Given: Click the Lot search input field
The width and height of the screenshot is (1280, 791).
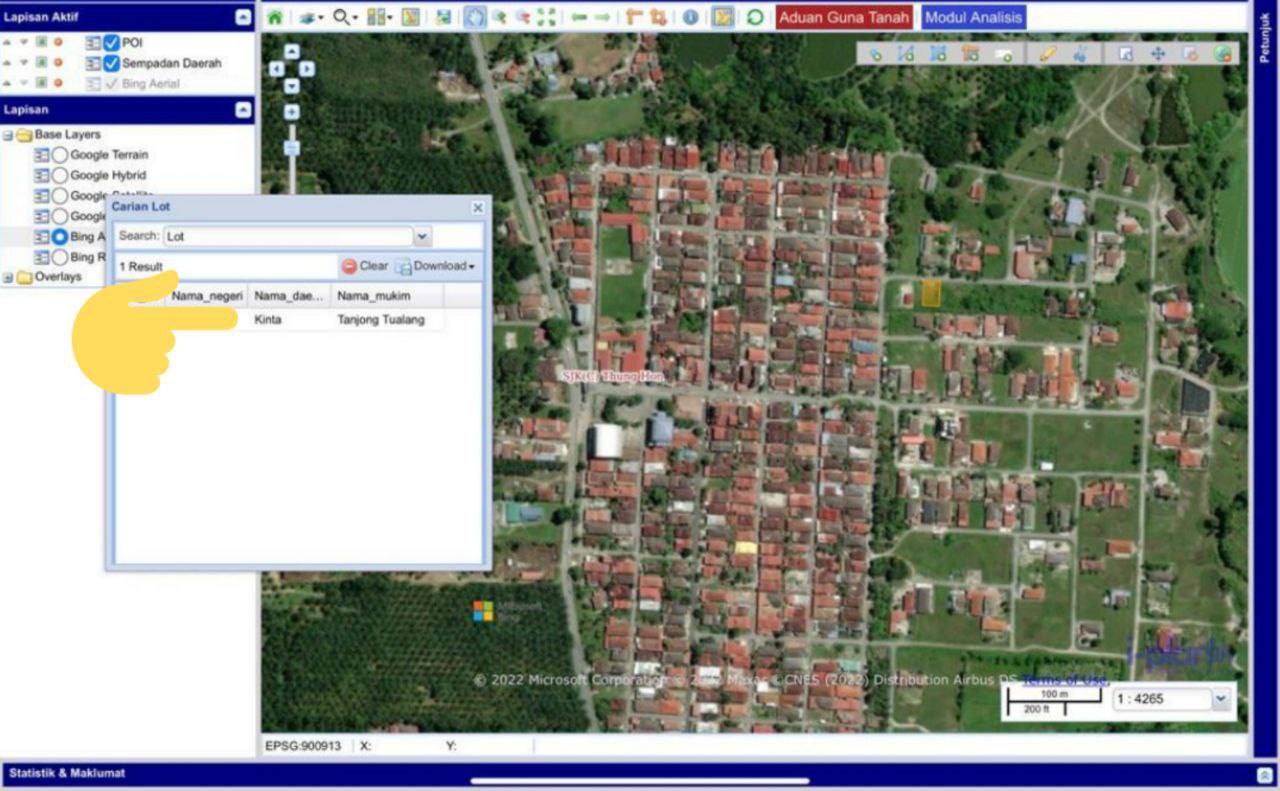Looking at the screenshot, I should coord(288,237).
